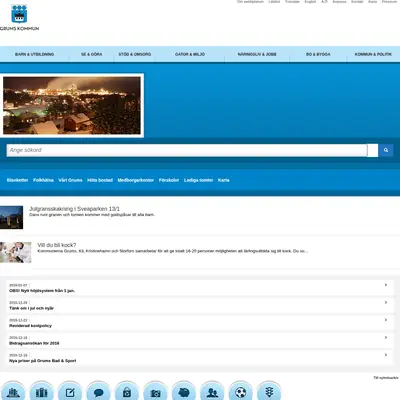Open the Kommun & Politik menu
This screenshot has height=400, width=400.
373,54
